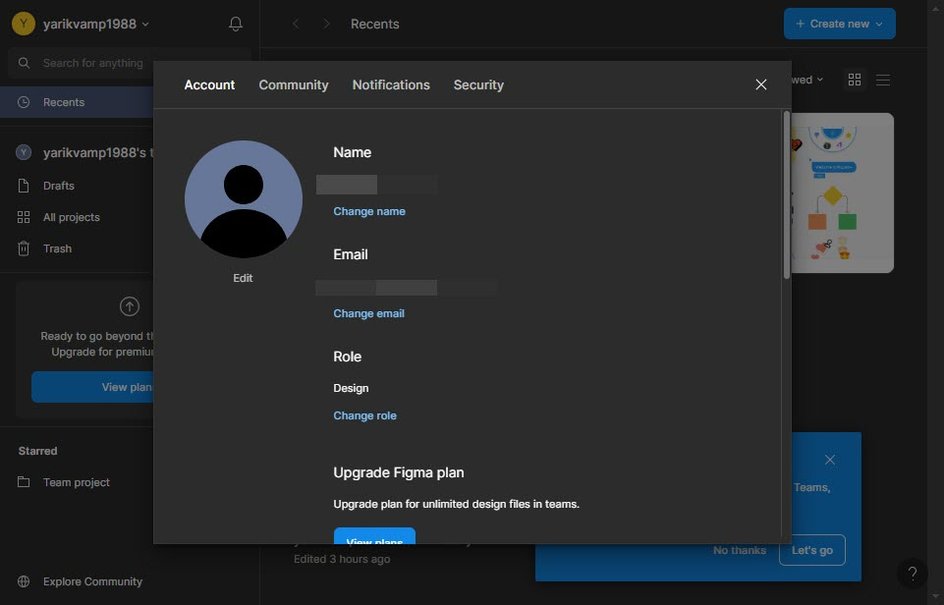Click Edit under the profile picture
The image size is (944, 605).
point(243,278)
